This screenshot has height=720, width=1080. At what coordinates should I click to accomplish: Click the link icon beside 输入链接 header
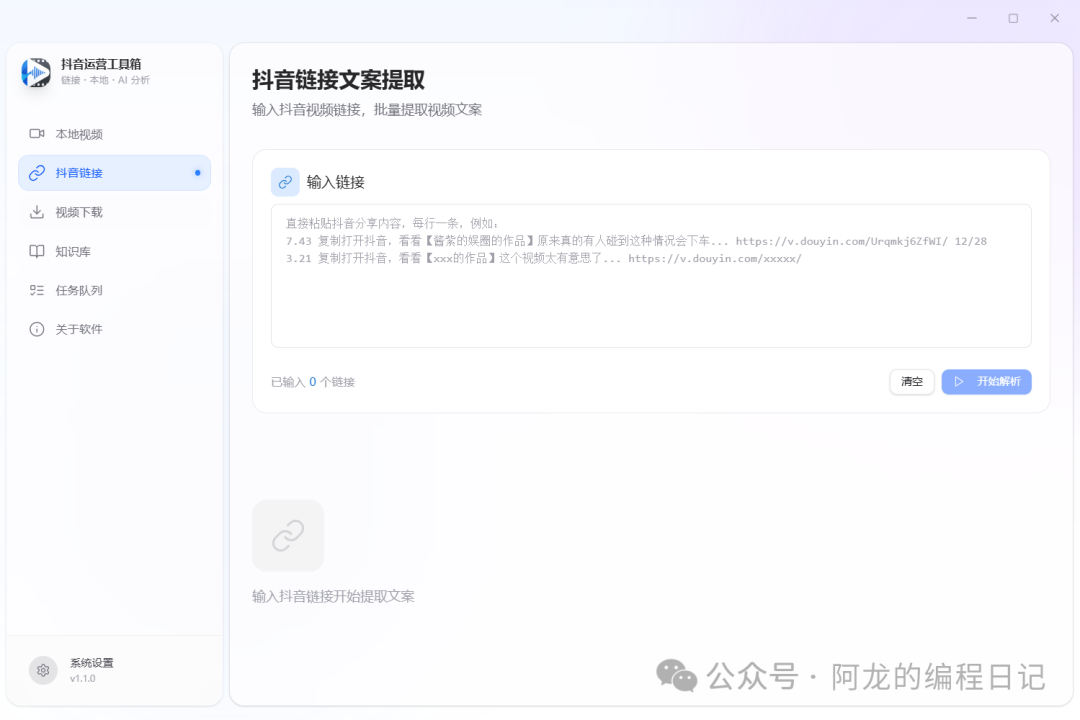point(285,182)
